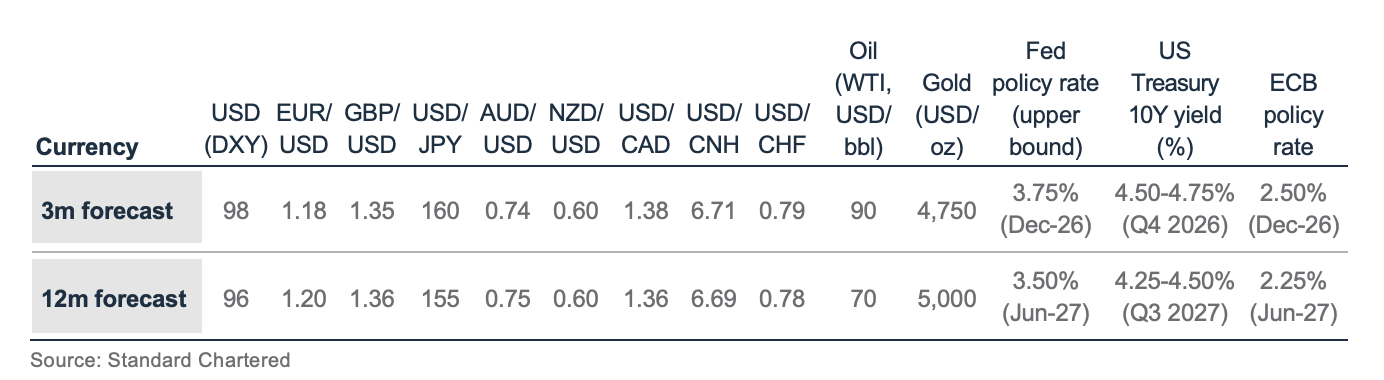The height and width of the screenshot is (380, 1384).
Task: Click the Oil (WTI, USD/bbl) header
Action: point(862,98)
